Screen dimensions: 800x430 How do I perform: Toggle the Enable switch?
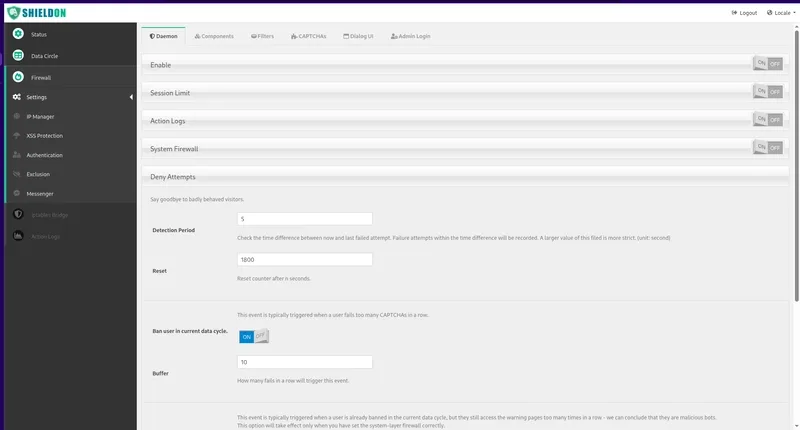click(768, 64)
